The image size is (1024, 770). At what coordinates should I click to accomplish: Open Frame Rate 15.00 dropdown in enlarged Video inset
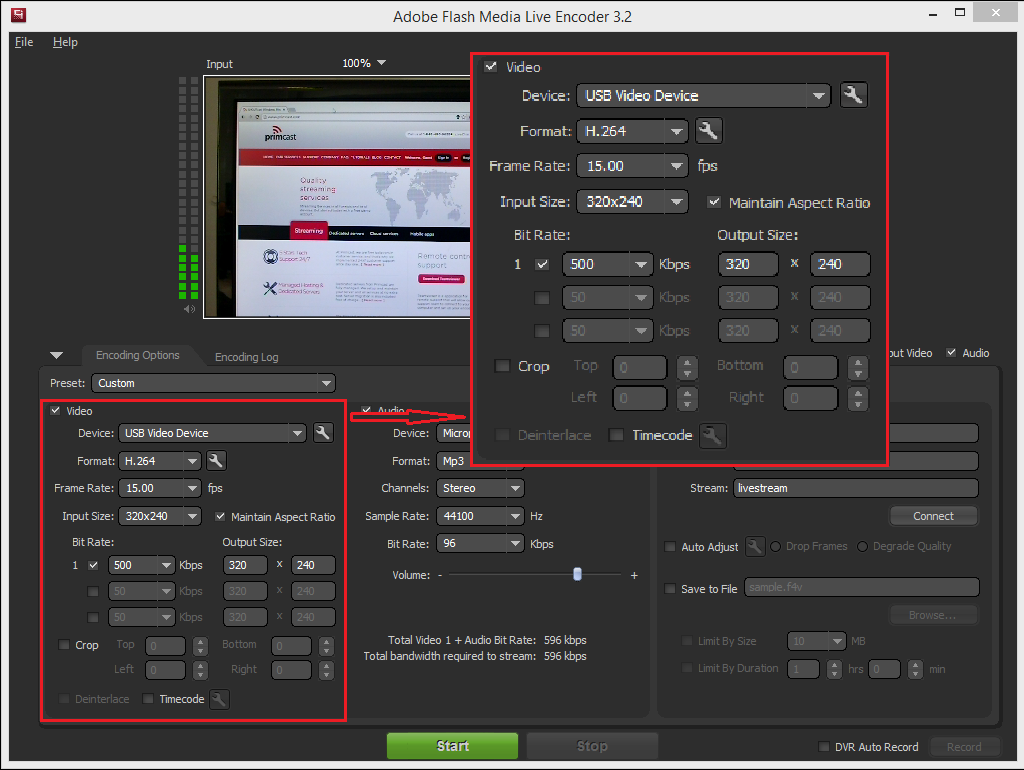(633, 166)
